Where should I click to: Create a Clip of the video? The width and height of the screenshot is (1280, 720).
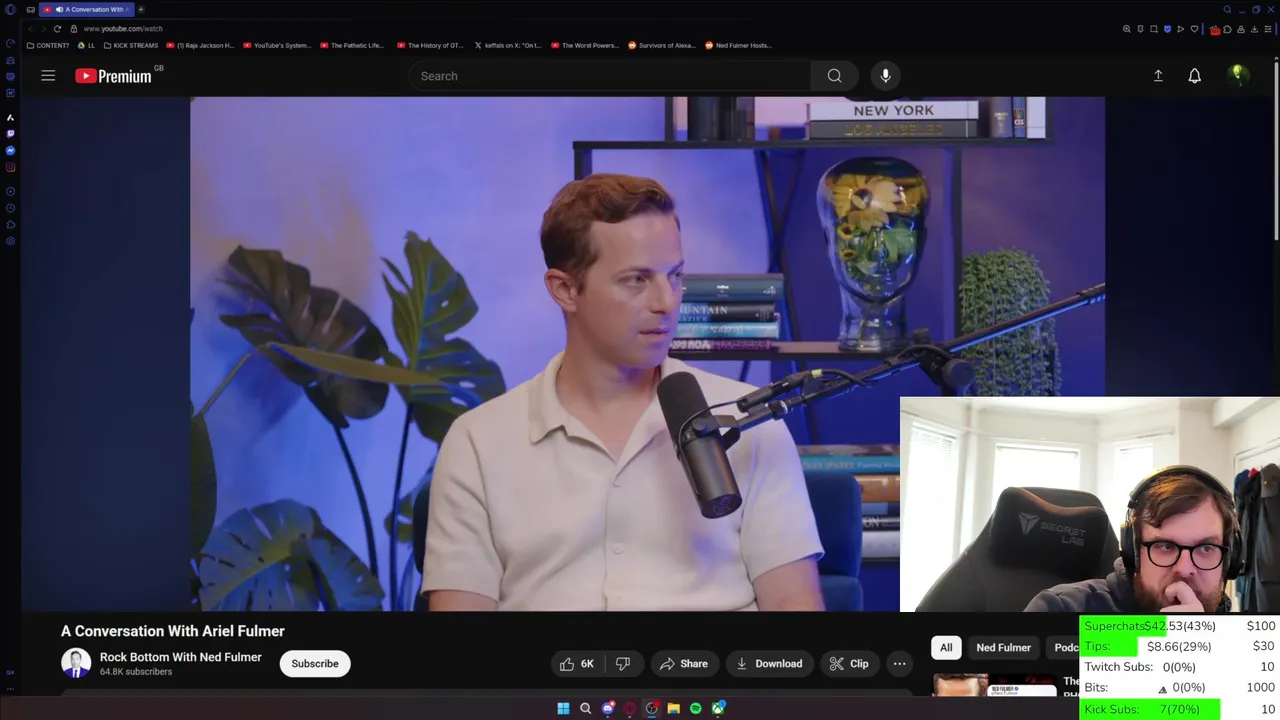click(x=849, y=664)
